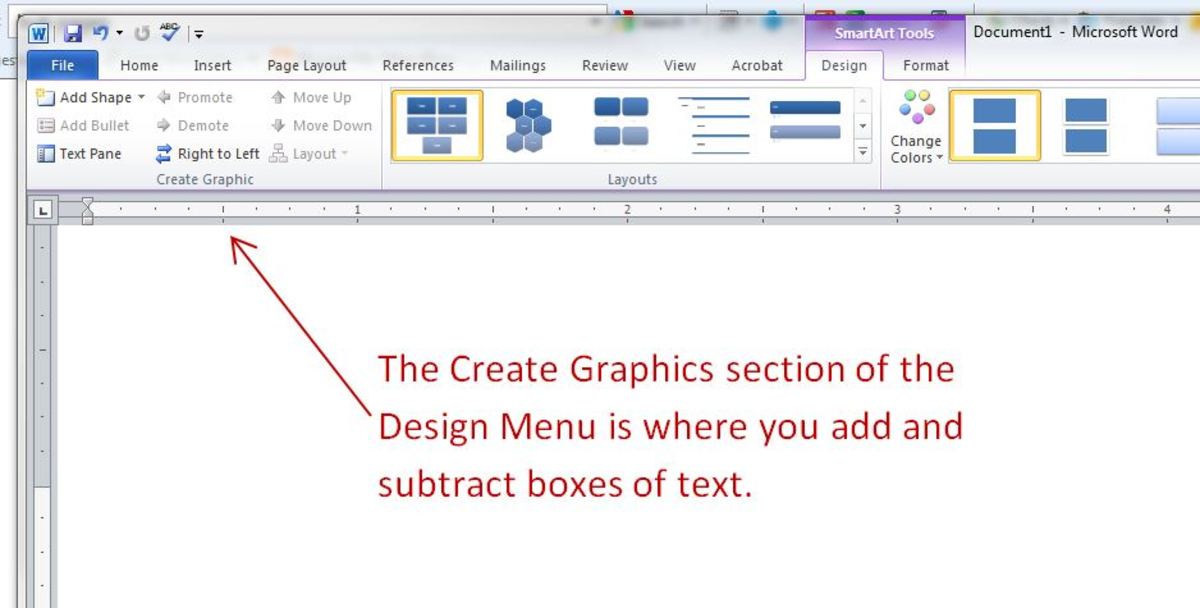Screen dimensions: 1200x608
Task: Click the Promote button
Action: click(197, 97)
